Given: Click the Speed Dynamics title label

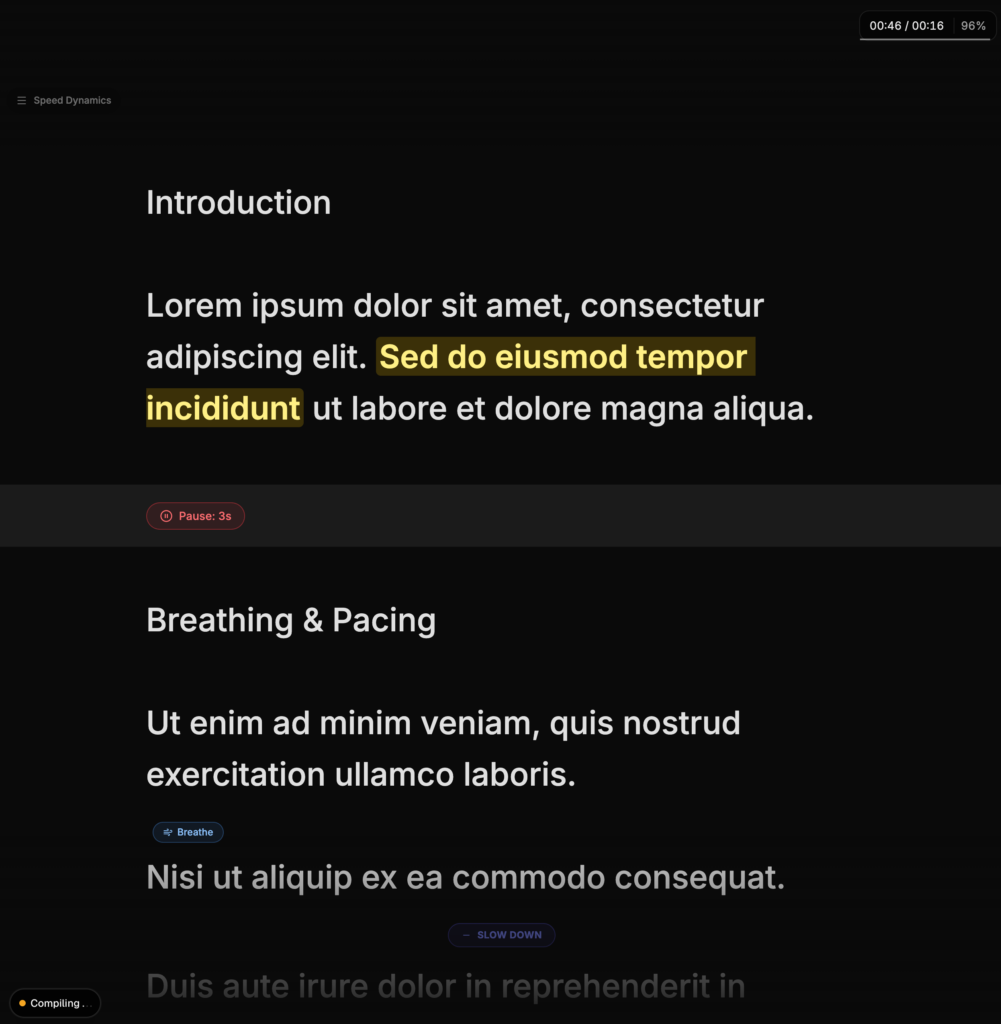Looking at the screenshot, I should click(x=72, y=101).
